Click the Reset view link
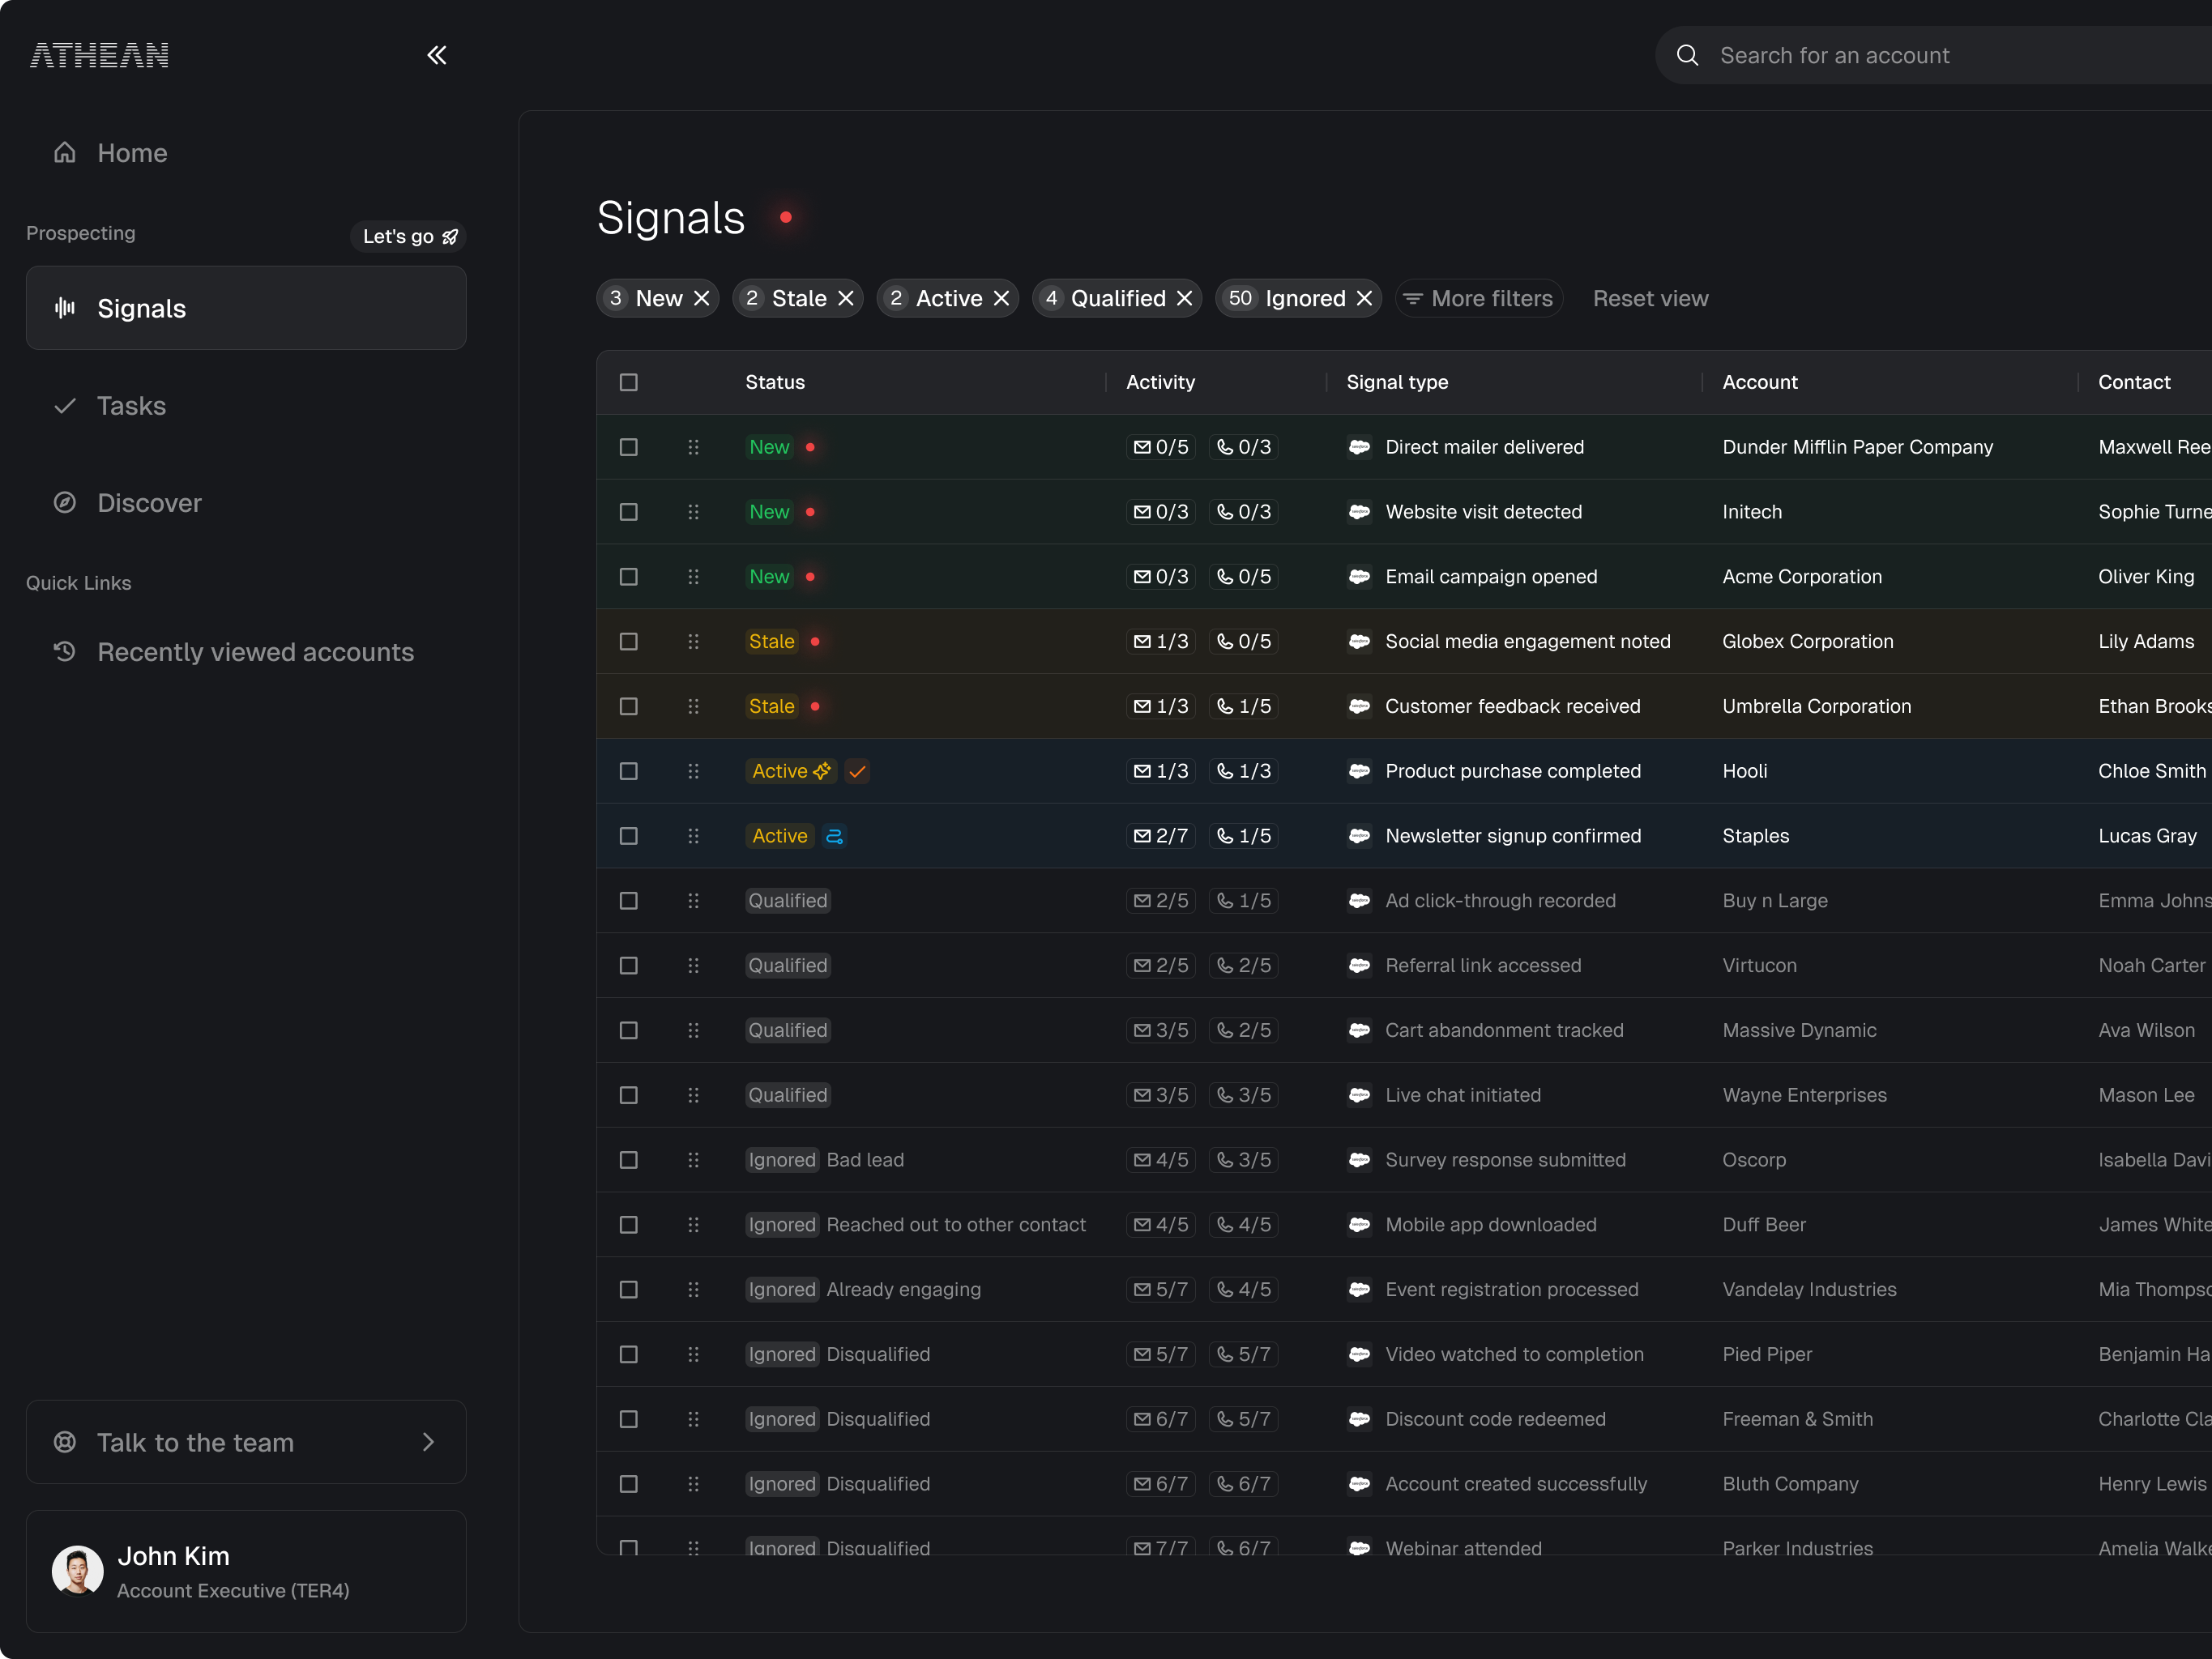The image size is (2212, 1659). pyautogui.click(x=1650, y=299)
